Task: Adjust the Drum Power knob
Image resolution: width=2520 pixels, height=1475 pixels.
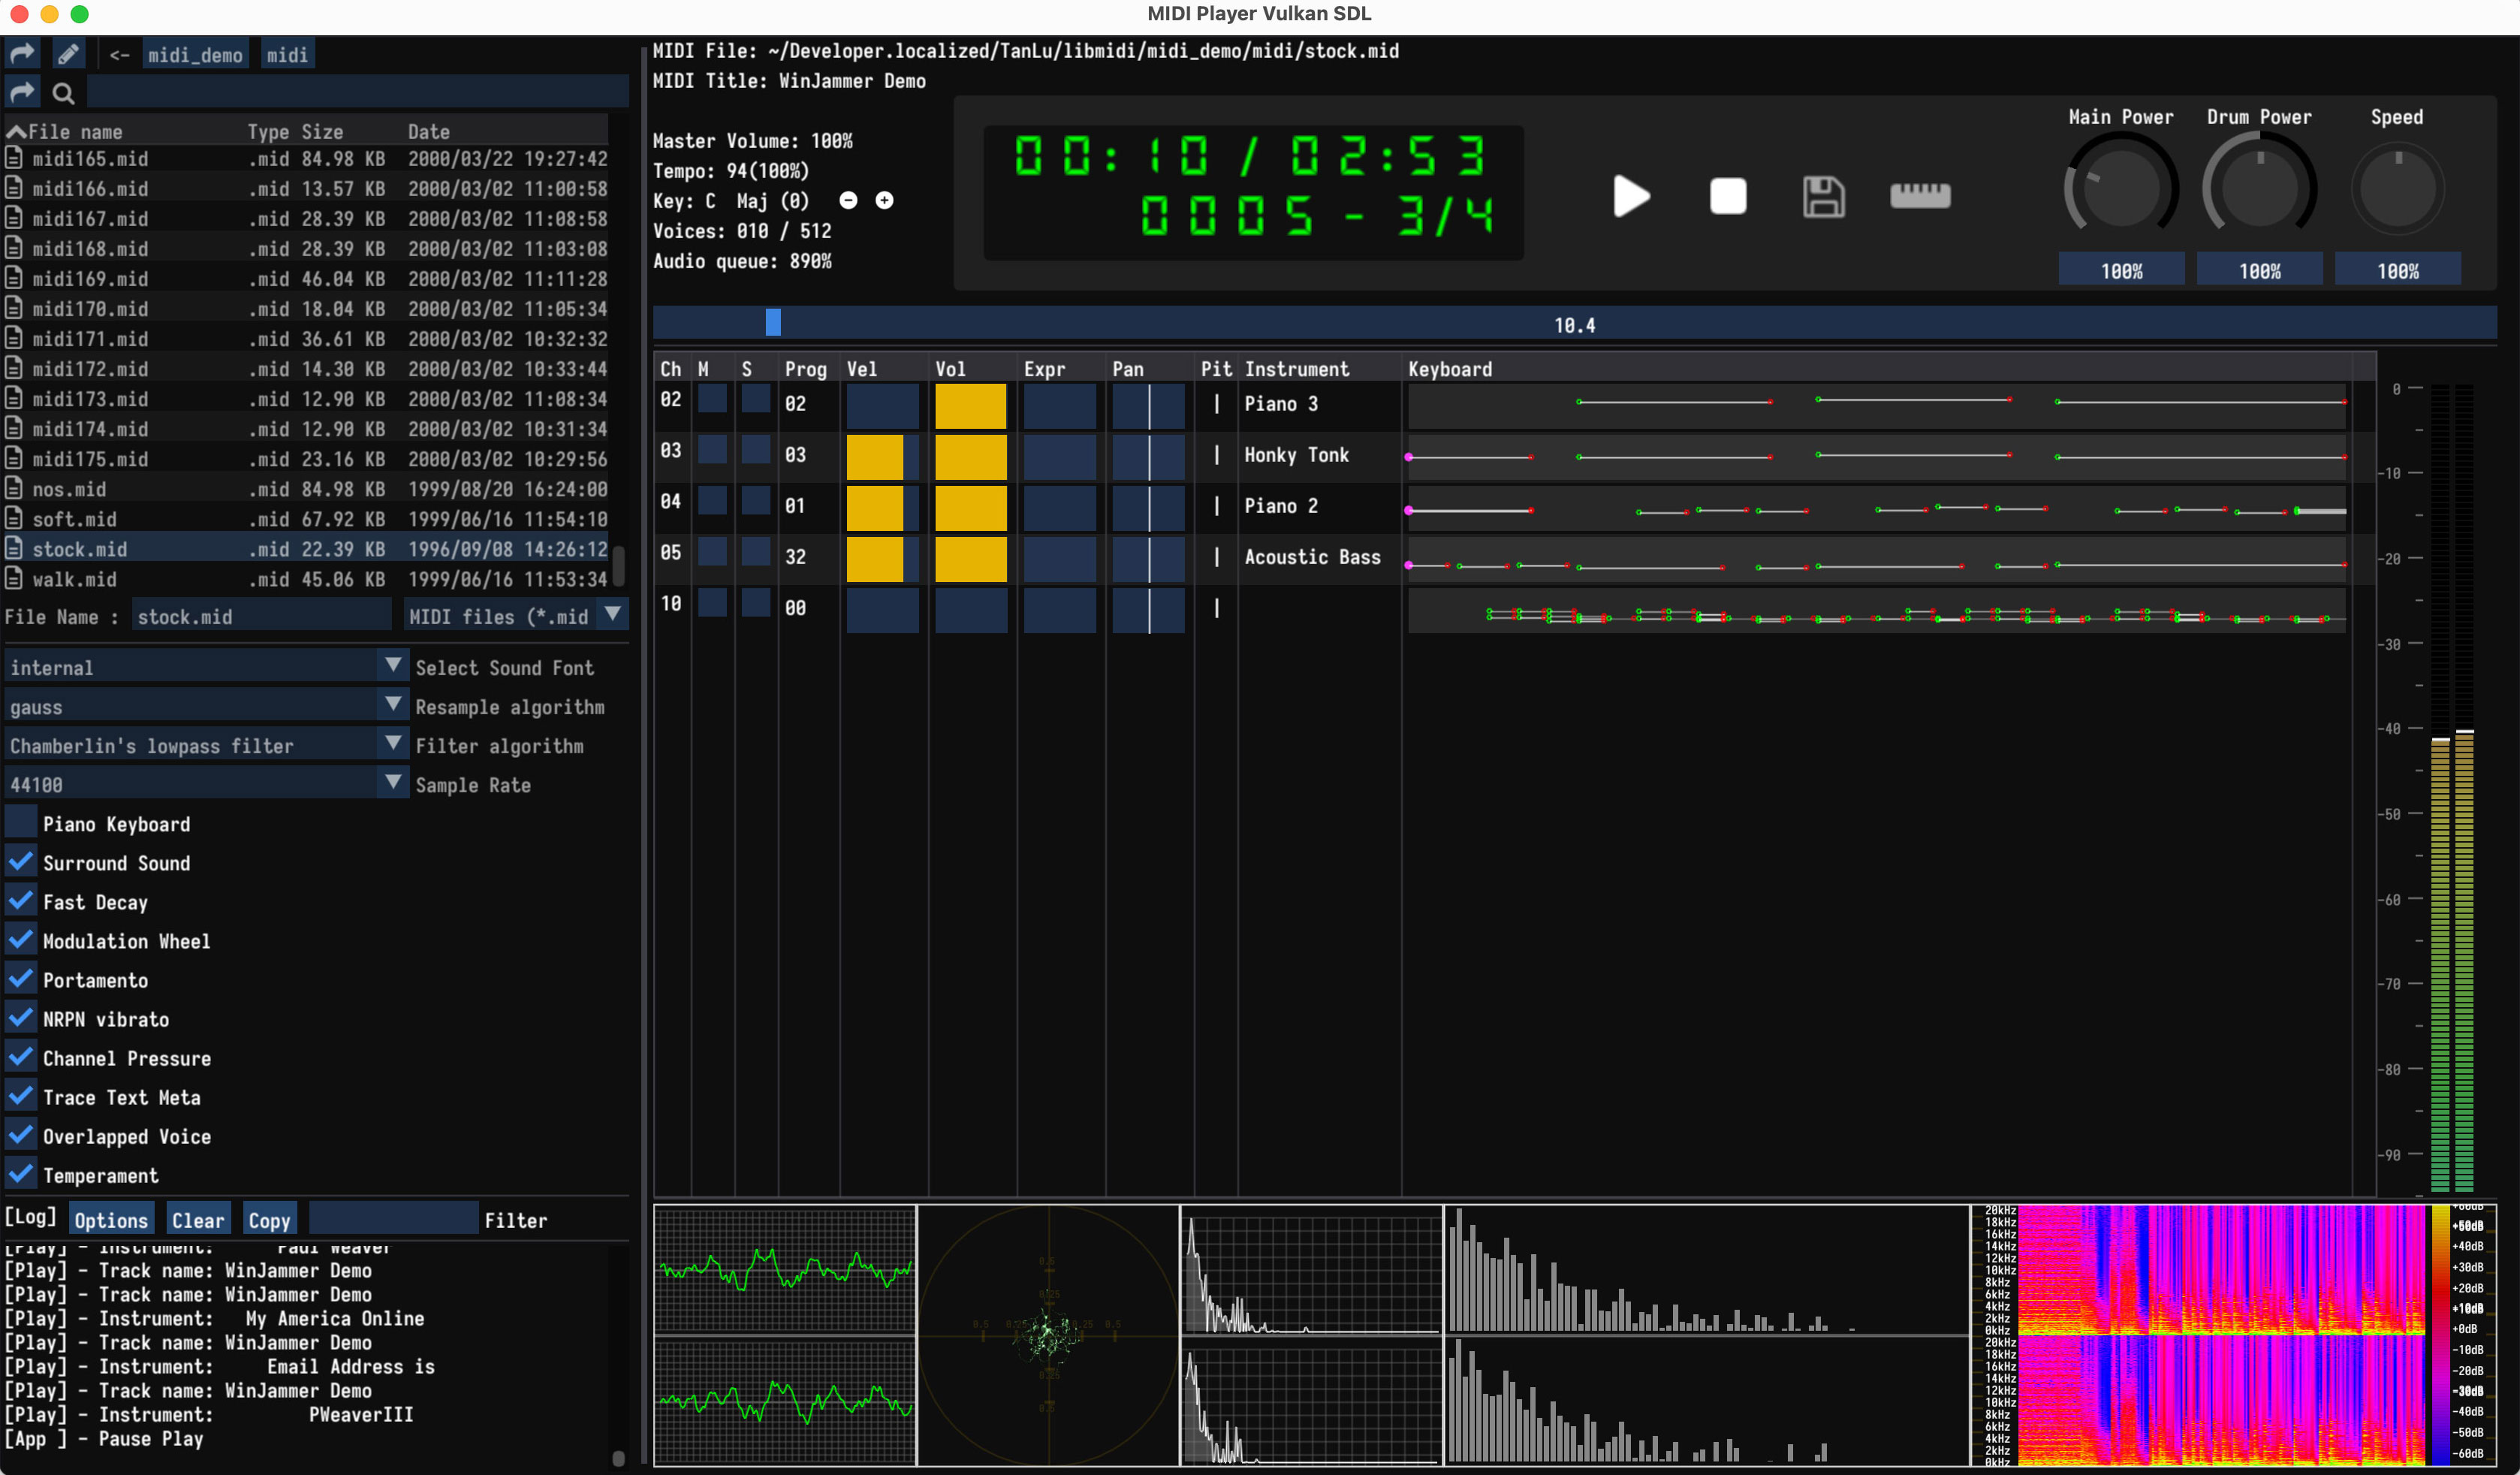Action: pos(2259,193)
